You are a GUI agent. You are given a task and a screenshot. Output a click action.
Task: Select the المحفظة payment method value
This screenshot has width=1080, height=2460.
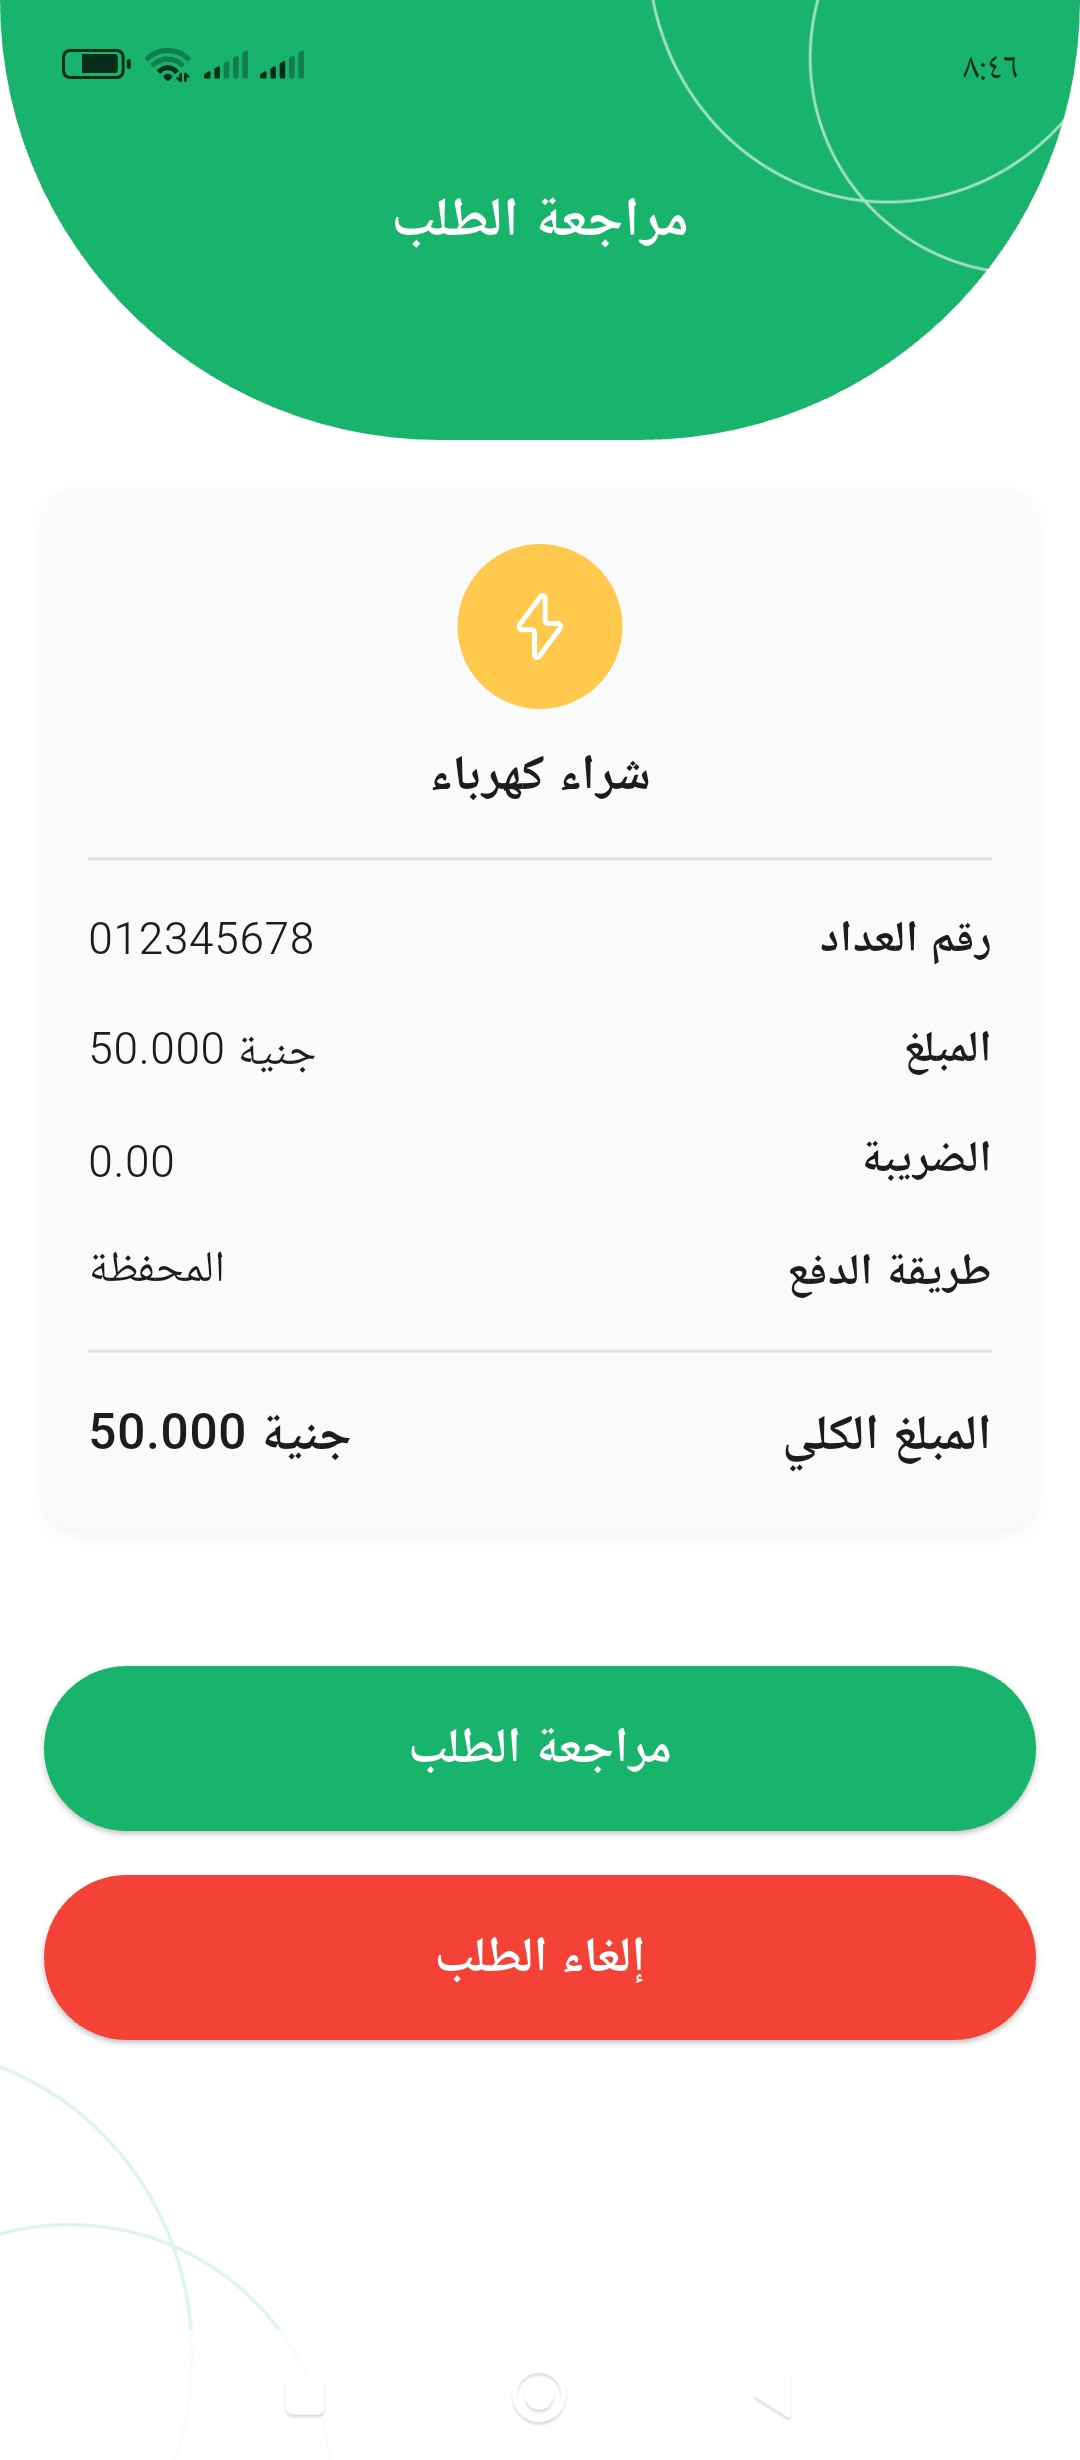coord(157,1269)
